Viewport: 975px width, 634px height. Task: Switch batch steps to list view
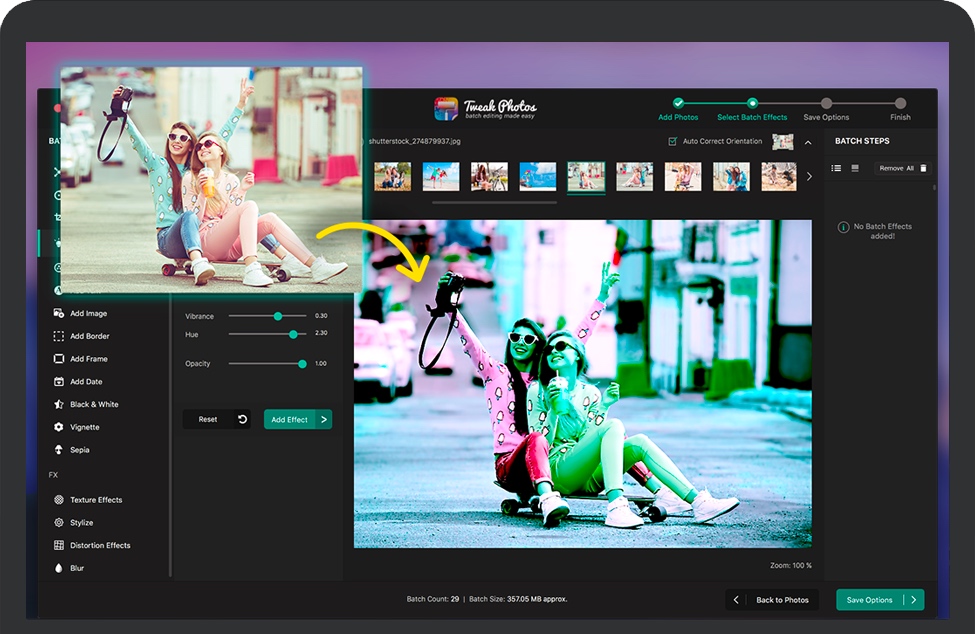(837, 168)
